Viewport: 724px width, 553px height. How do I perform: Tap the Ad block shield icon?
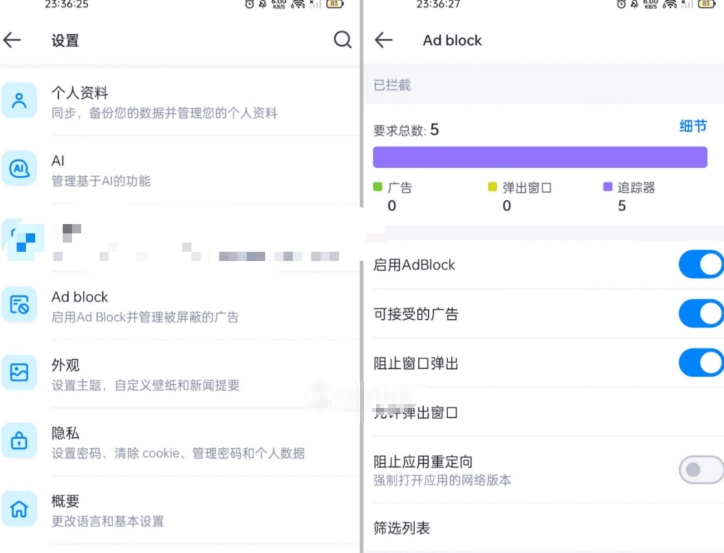pos(19,305)
